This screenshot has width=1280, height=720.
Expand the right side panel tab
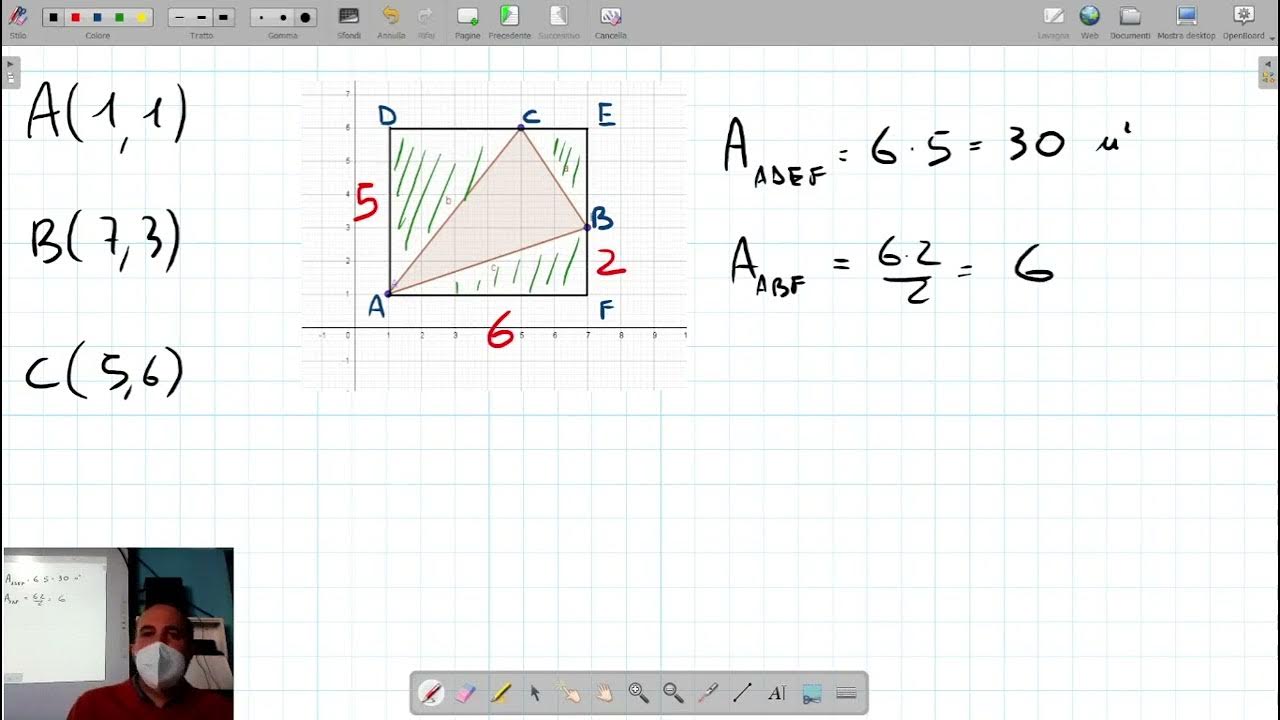click(1269, 72)
